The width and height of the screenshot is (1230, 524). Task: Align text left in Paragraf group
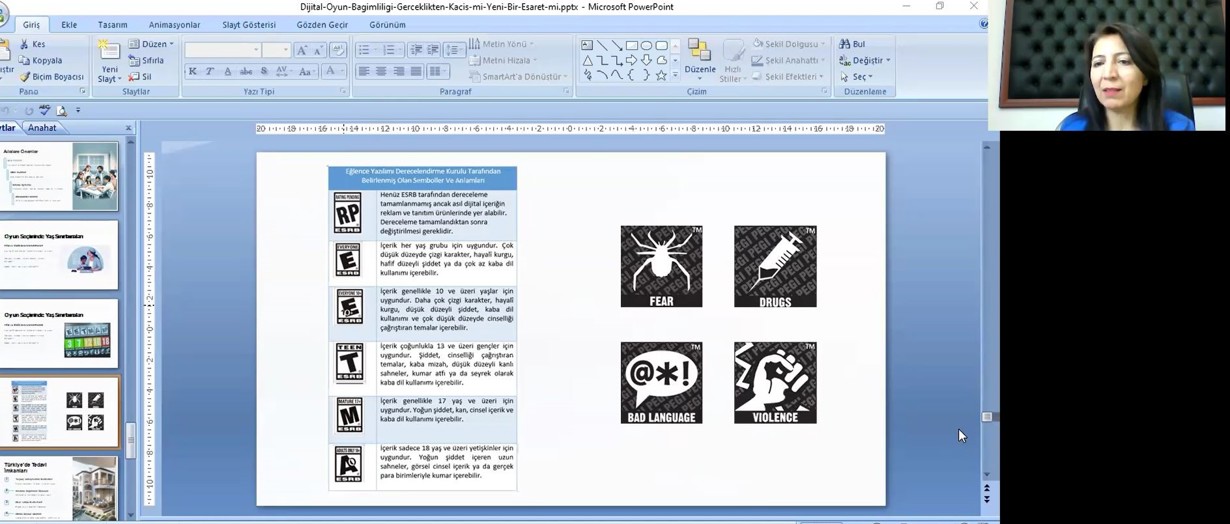pyautogui.click(x=364, y=72)
